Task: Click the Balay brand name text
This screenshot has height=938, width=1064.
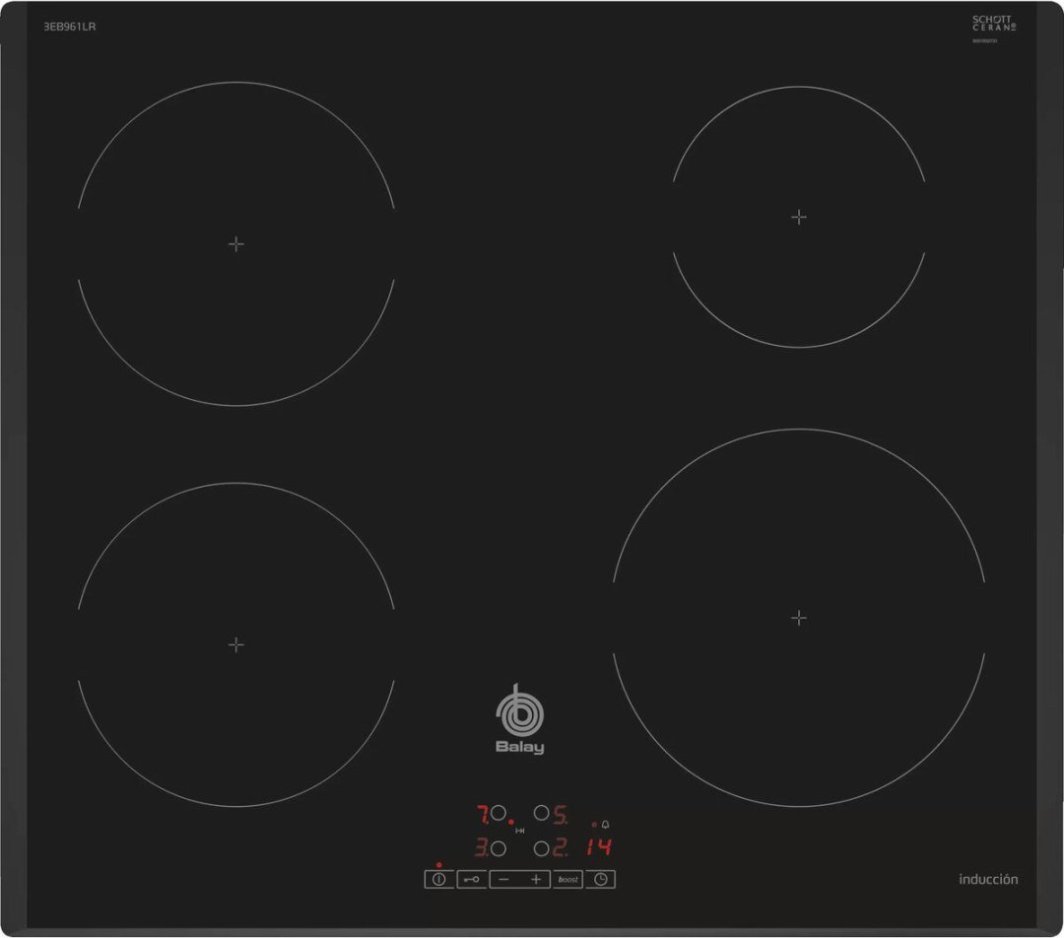Action: click(x=520, y=747)
